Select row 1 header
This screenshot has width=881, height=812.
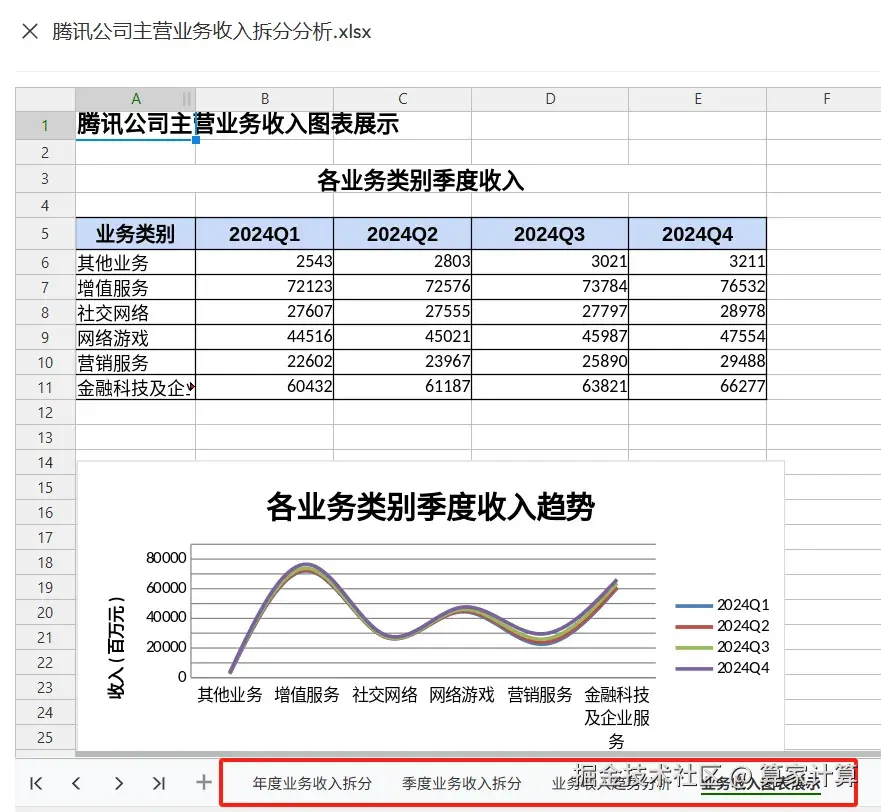pyautogui.click(x=45, y=125)
